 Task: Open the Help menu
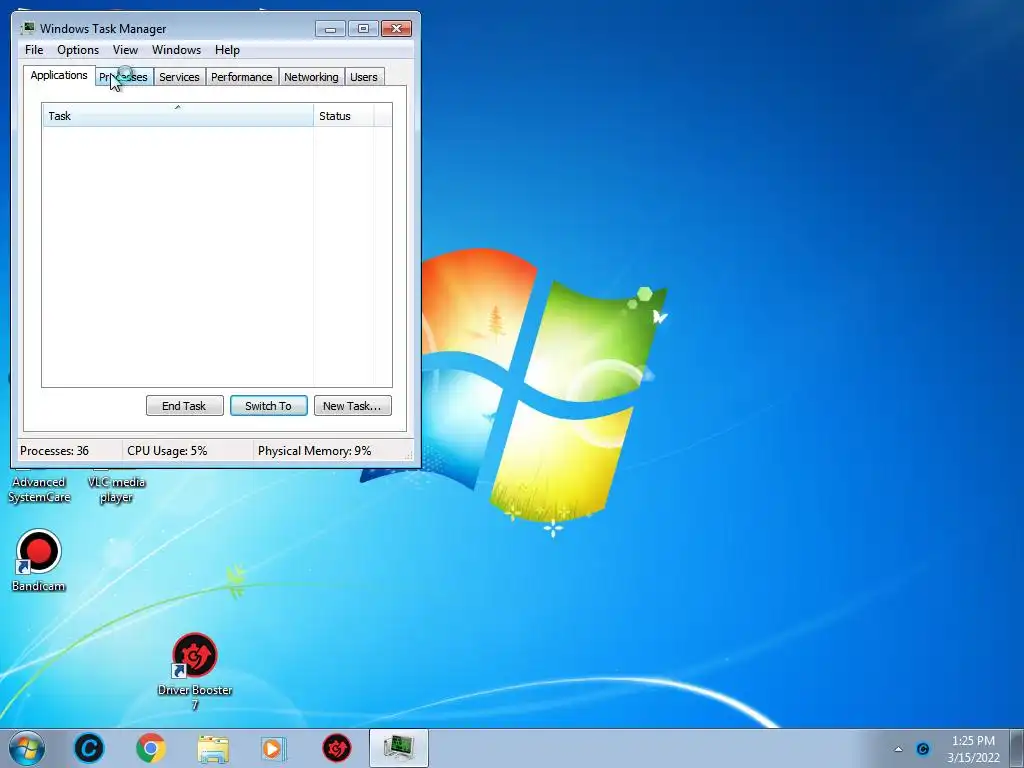point(227,50)
